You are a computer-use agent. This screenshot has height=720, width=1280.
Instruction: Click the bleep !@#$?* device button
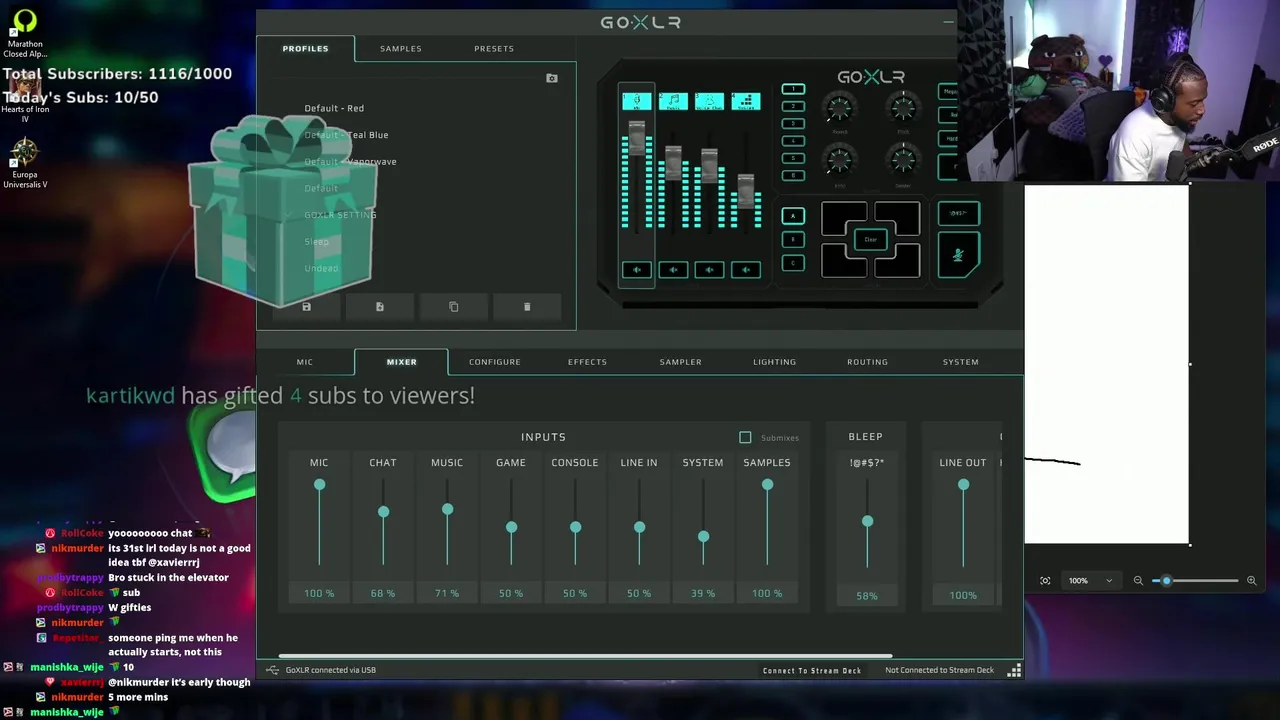959,213
